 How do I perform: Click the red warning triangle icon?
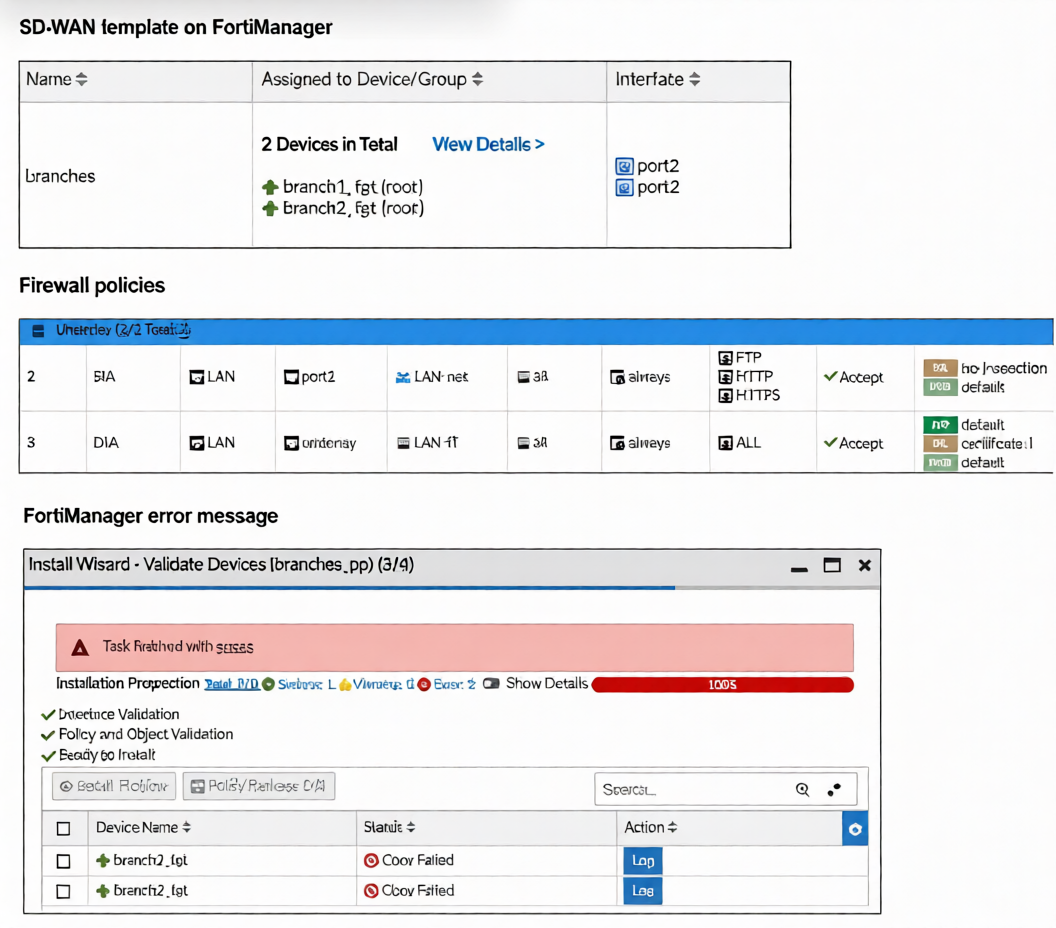tap(80, 648)
